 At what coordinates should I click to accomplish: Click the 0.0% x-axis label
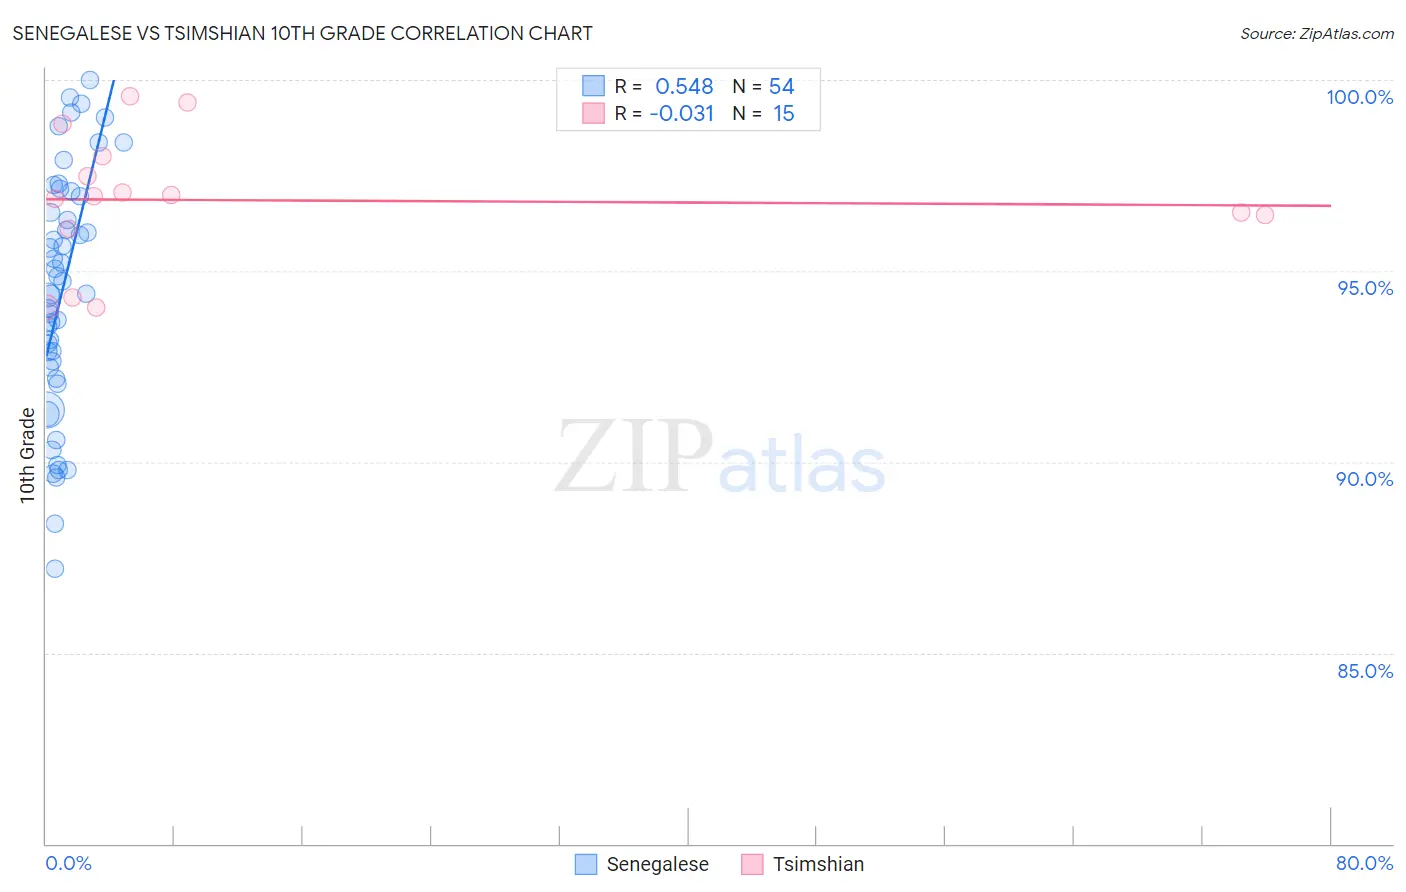click(68, 863)
